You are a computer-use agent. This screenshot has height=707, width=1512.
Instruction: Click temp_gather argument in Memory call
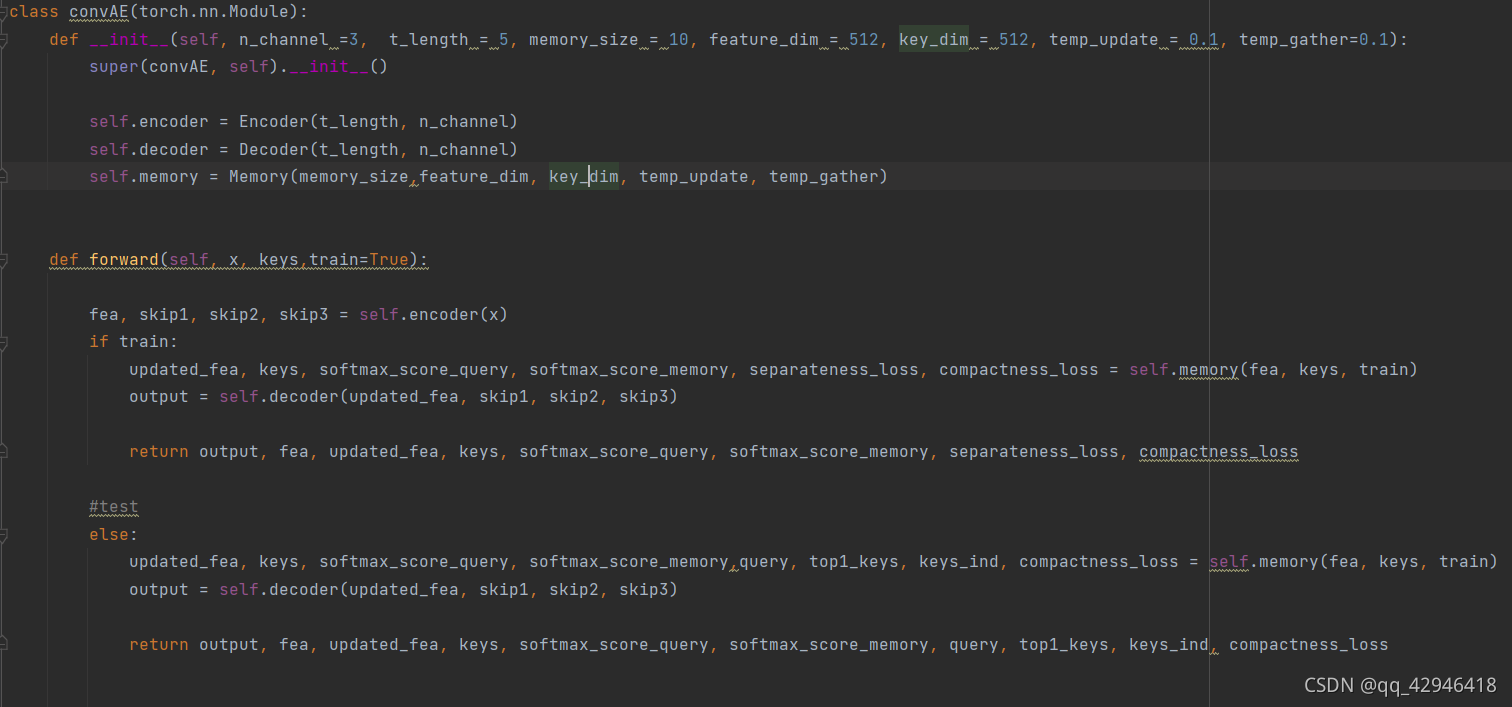point(823,177)
